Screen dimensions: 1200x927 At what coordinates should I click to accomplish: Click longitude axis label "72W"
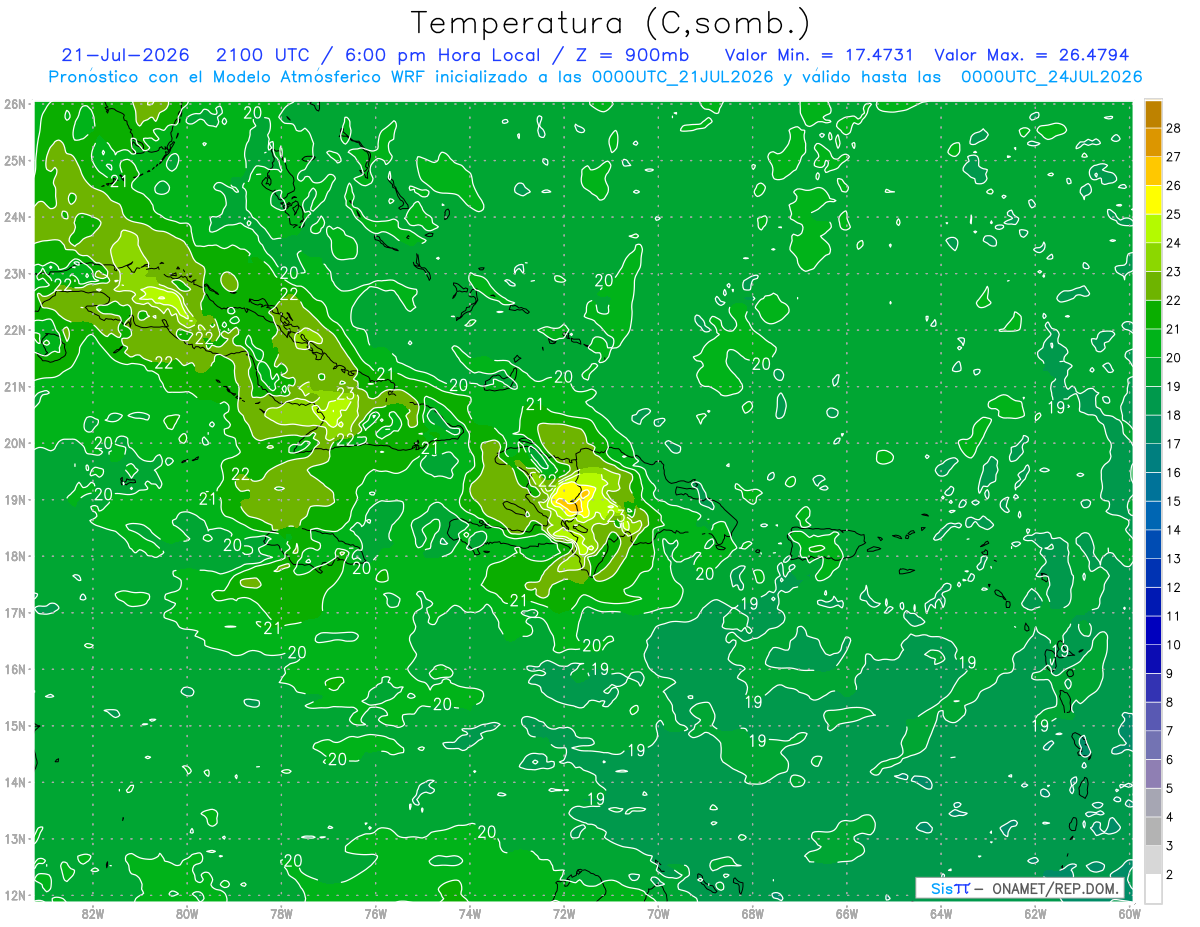(564, 912)
